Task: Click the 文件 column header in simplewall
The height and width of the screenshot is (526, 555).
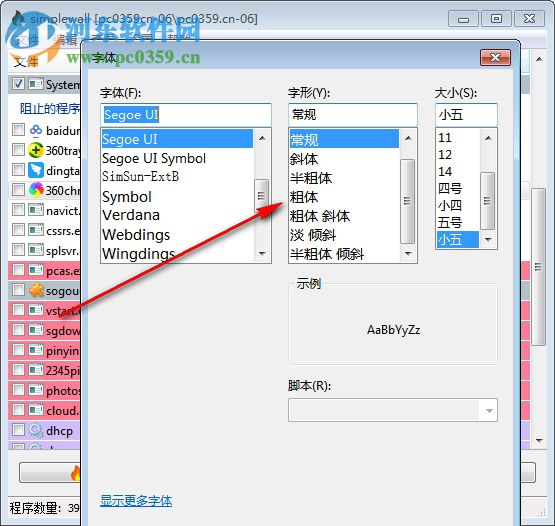Action: [27, 62]
